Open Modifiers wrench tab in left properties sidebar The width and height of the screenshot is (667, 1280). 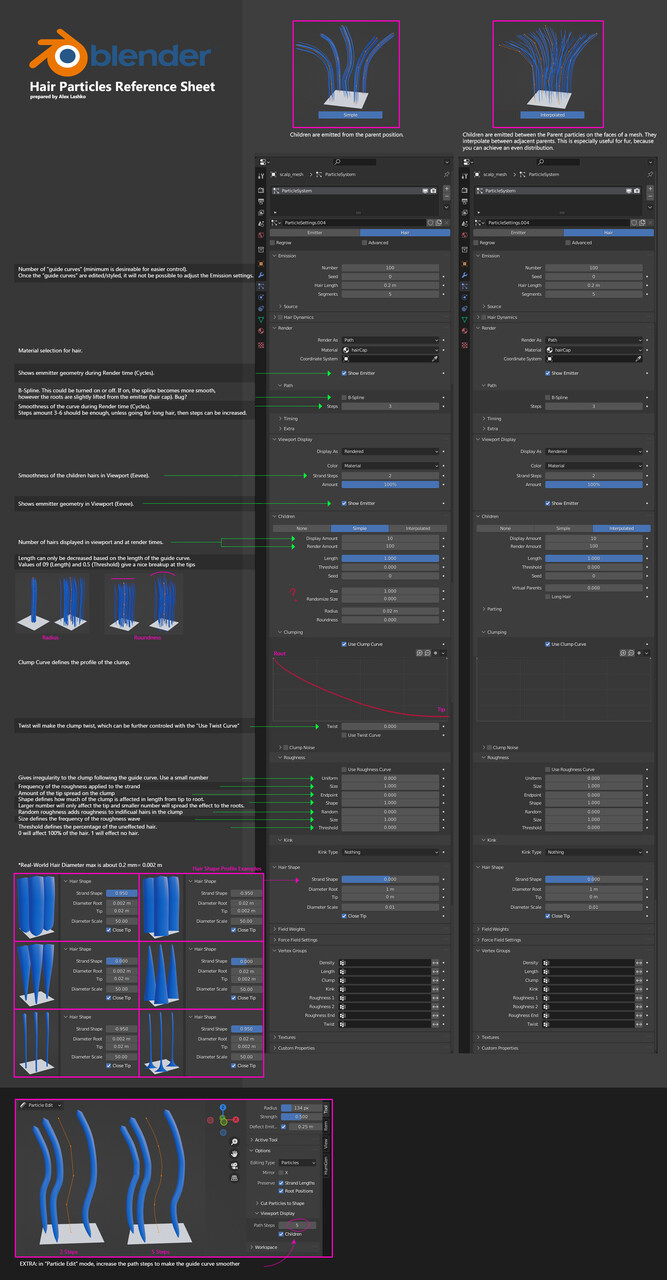tap(261, 275)
